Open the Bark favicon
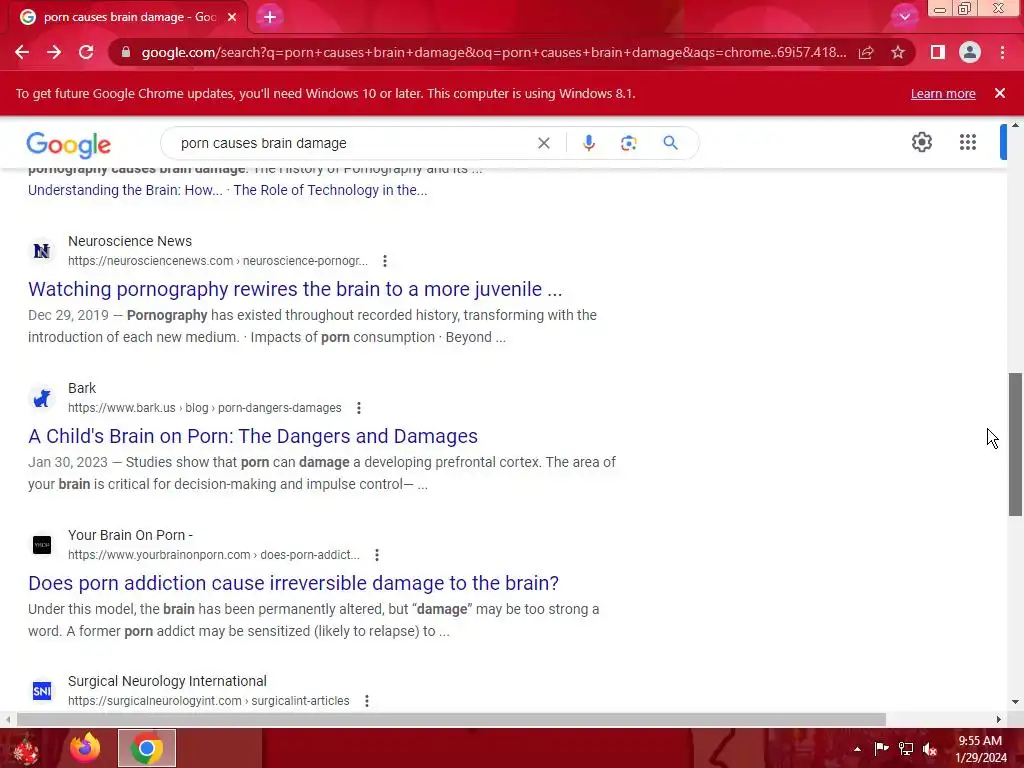 point(42,398)
